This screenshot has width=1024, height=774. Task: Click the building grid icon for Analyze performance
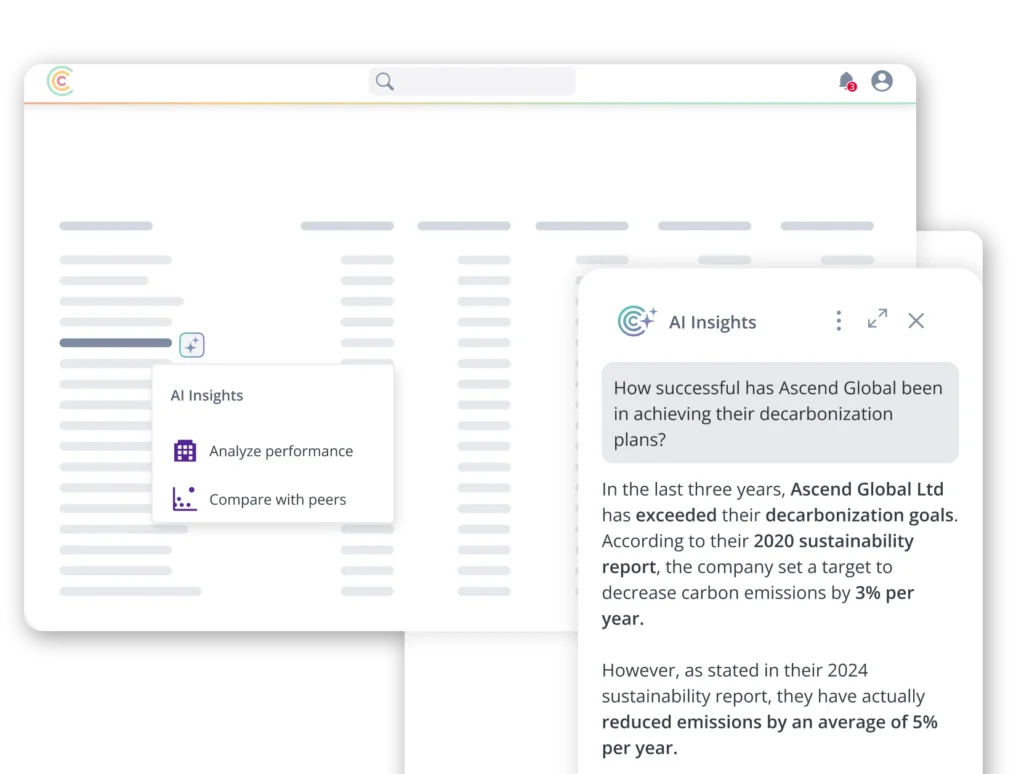(x=185, y=451)
